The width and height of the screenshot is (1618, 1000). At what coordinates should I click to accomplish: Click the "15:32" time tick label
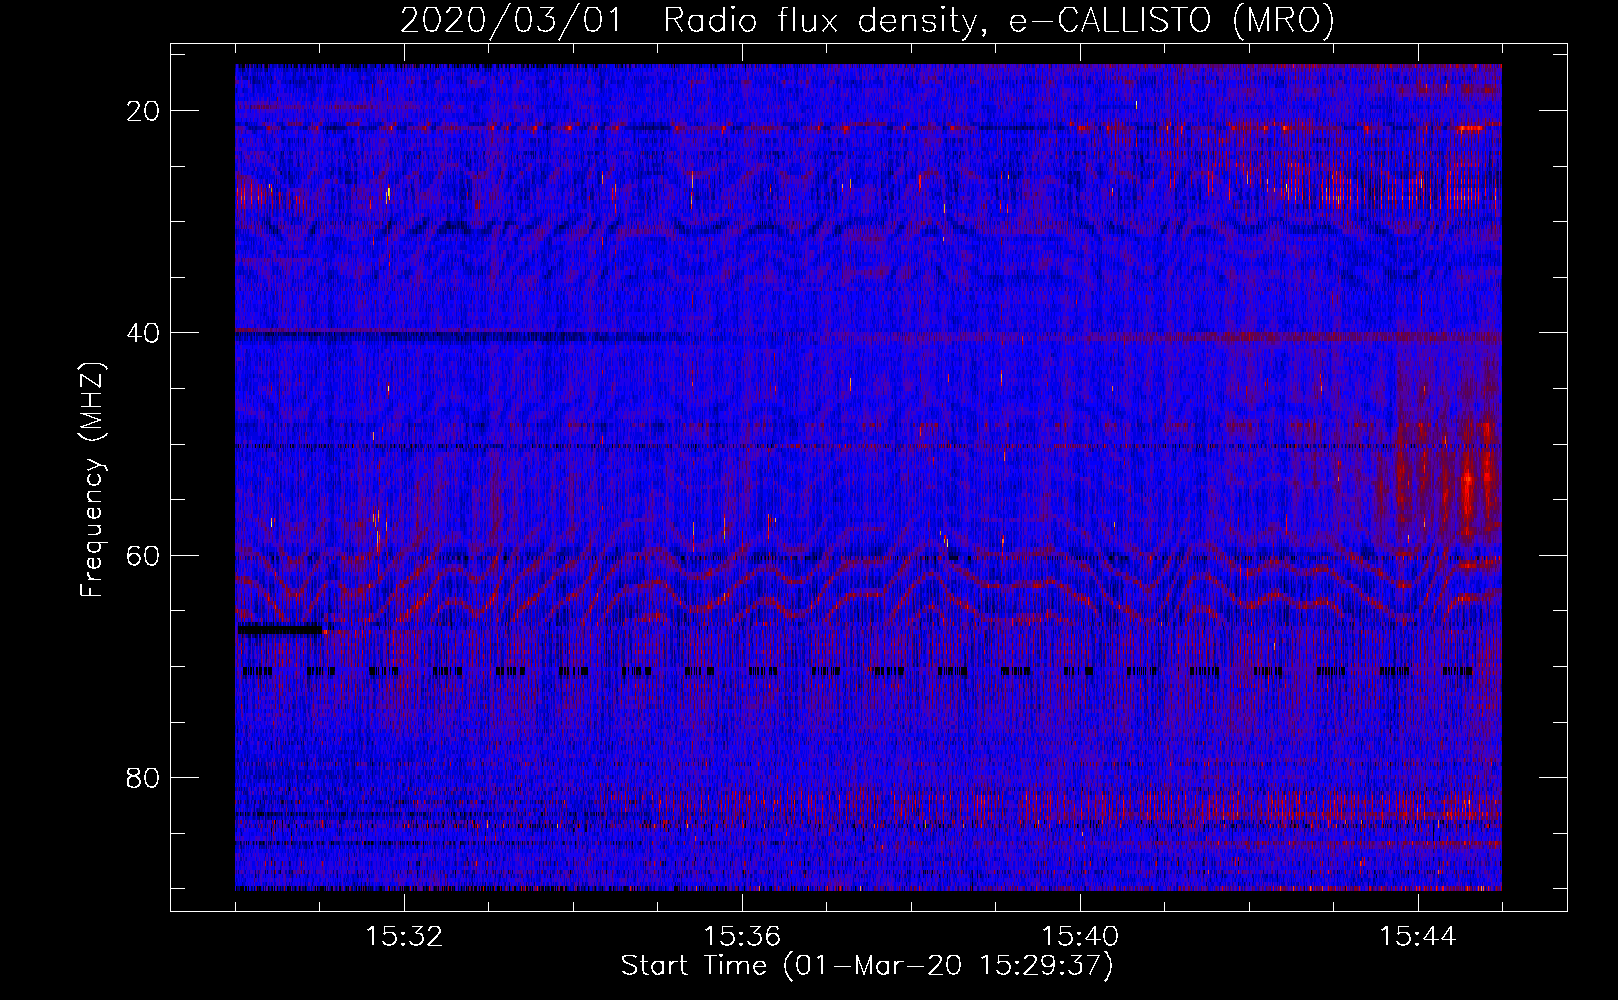404,936
